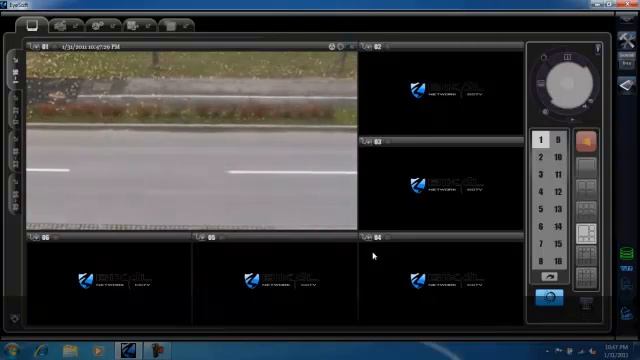Image resolution: width=640 pixels, height=360 pixels.
Task: Switch to the second top tab with camera icon
Action: pos(66,26)
